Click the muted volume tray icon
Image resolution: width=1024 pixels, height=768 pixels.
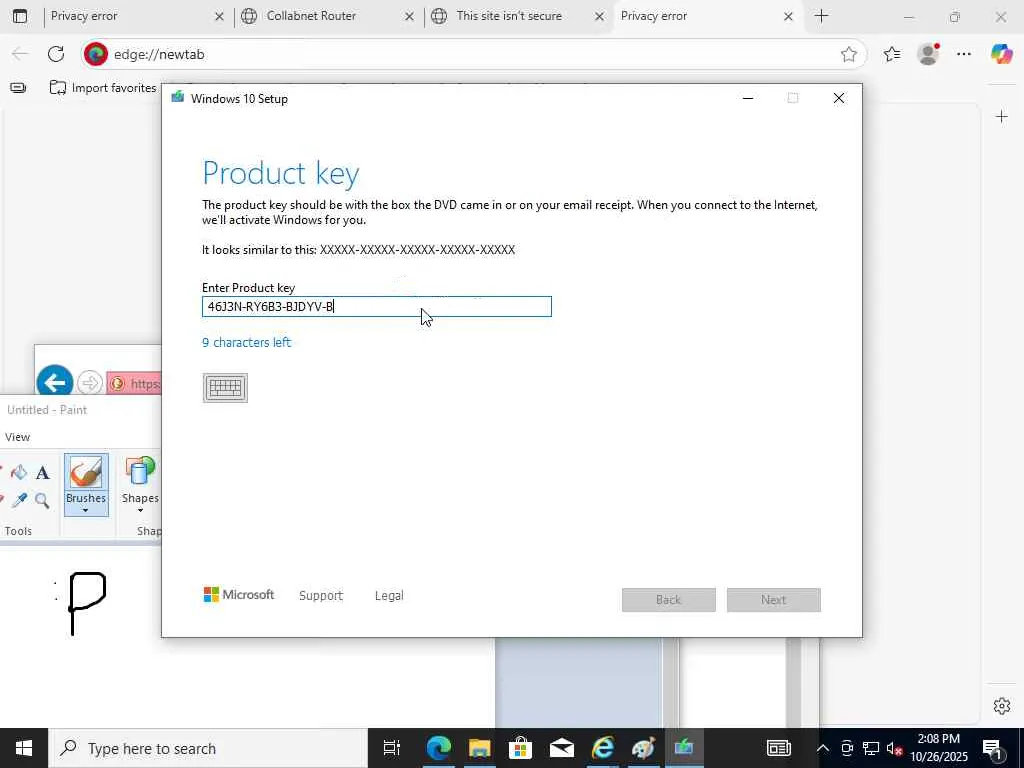click(x=895, y=748)
